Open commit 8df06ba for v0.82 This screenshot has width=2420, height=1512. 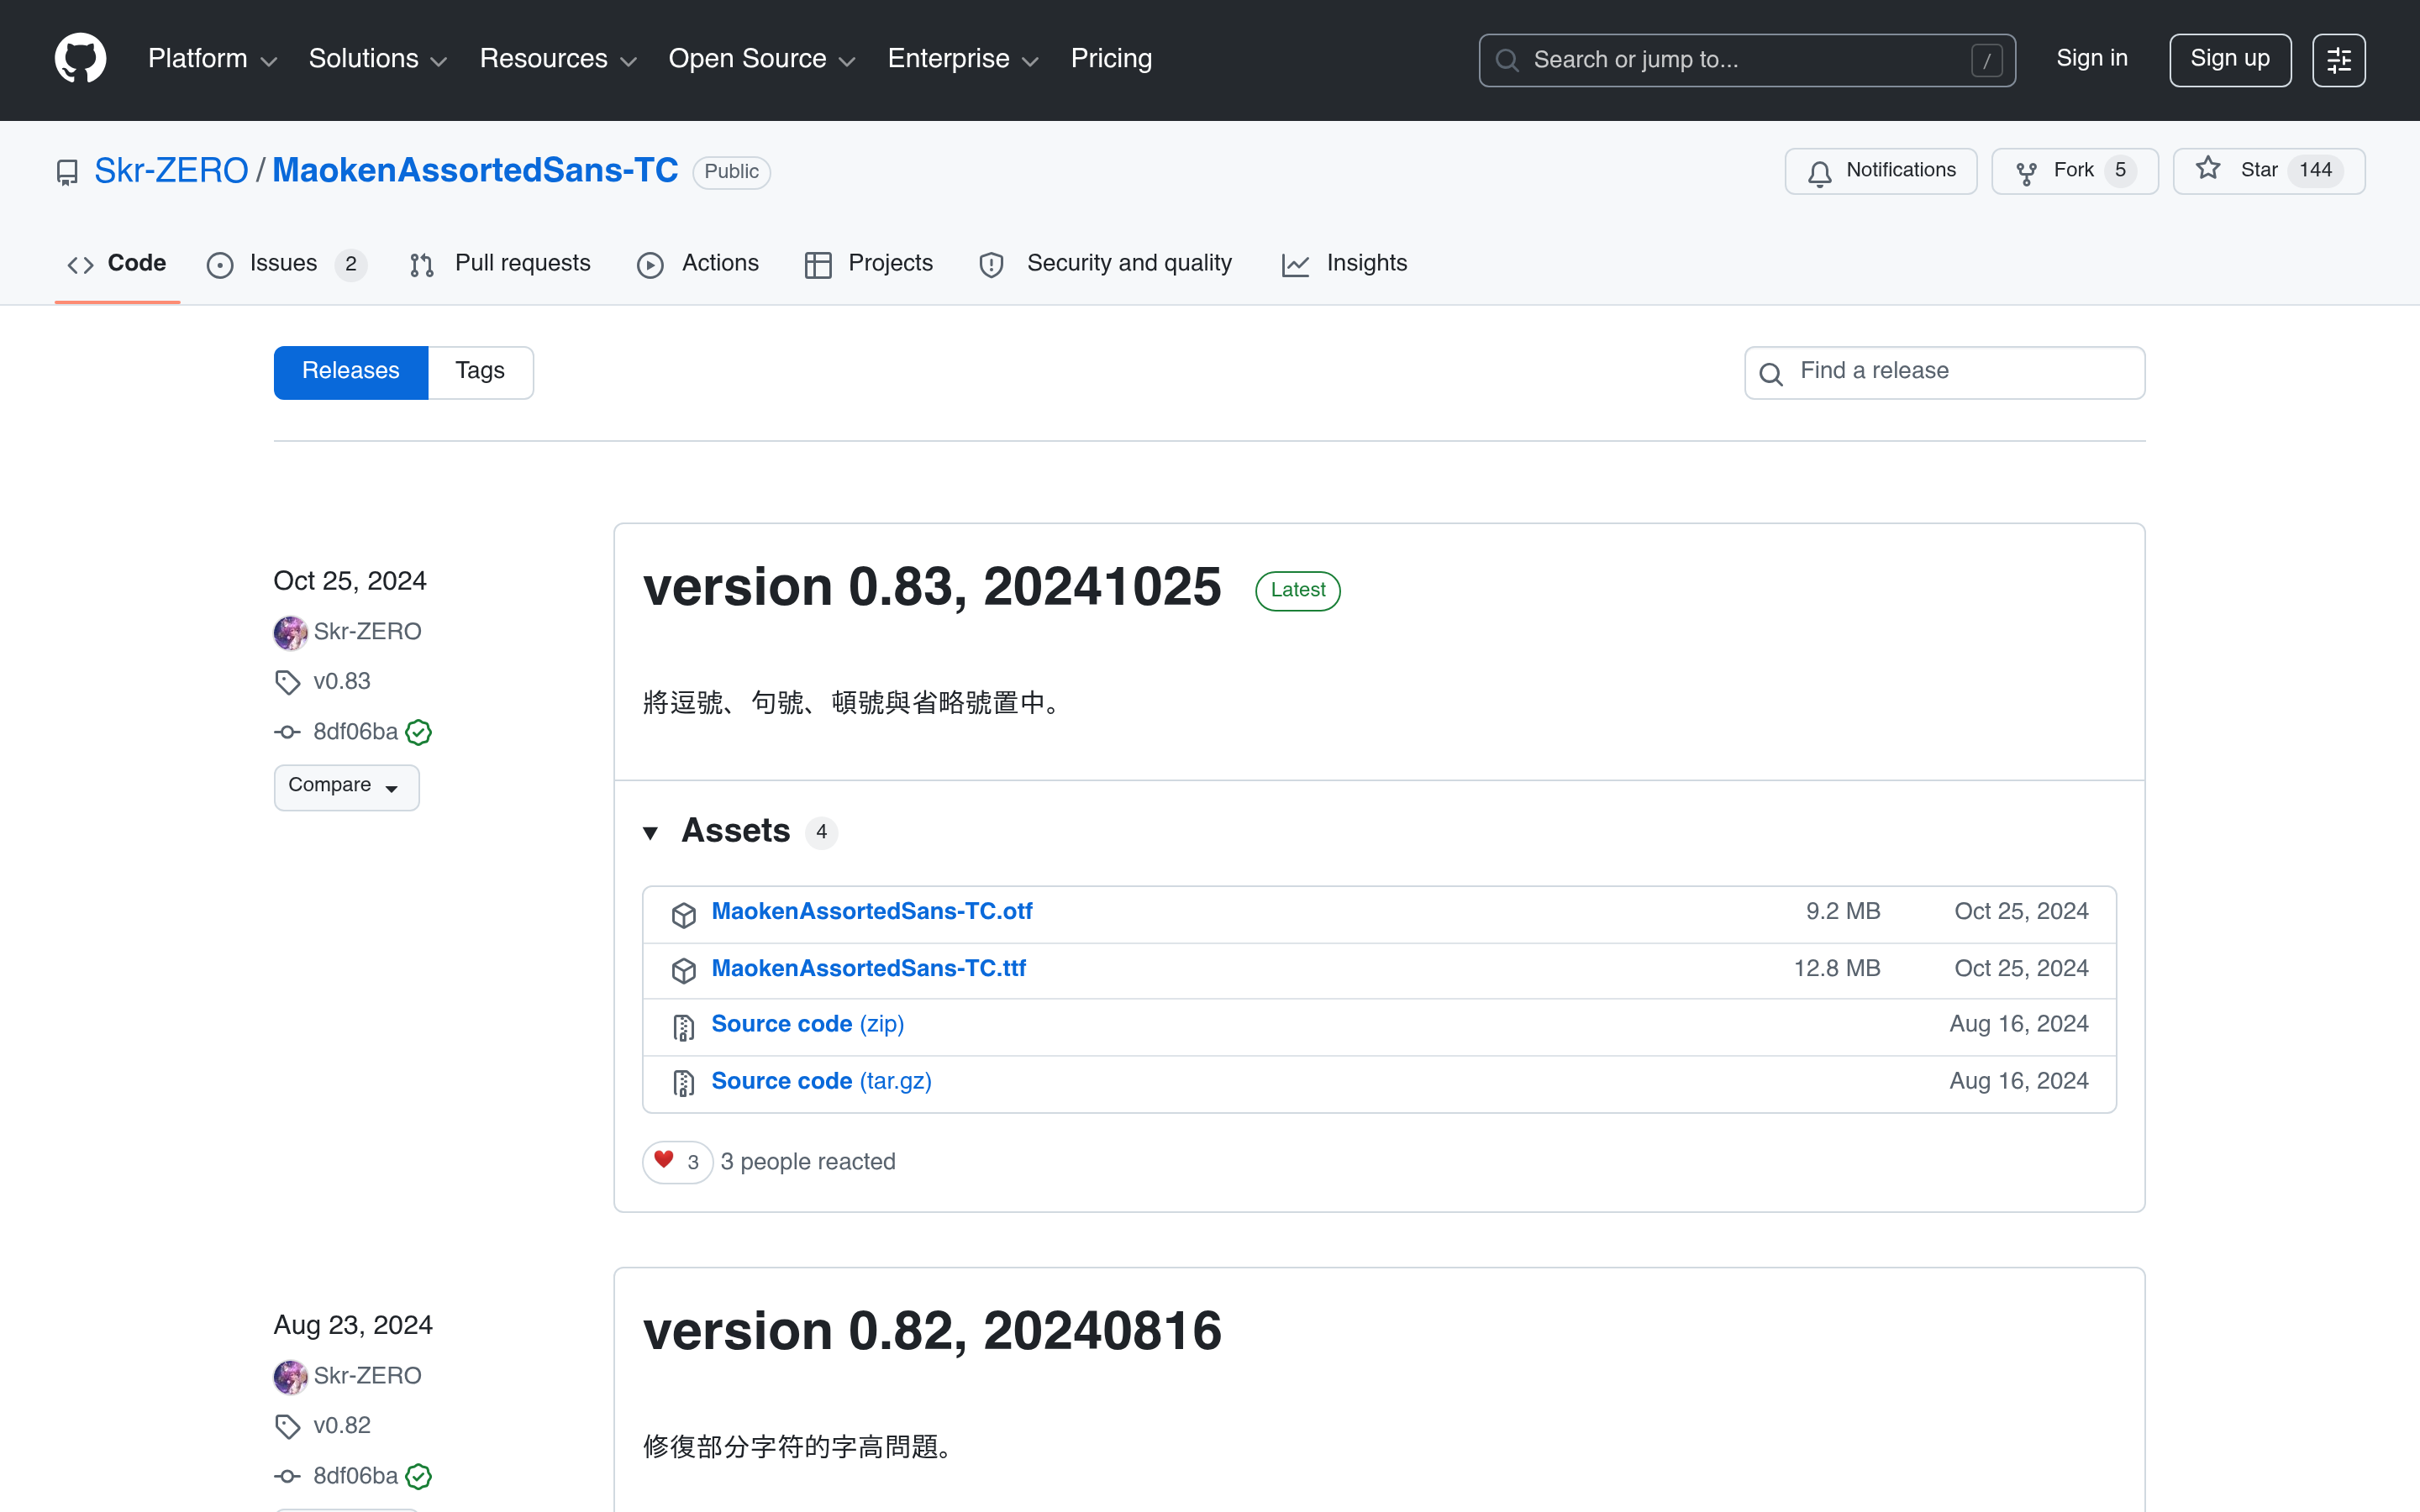[x=355, y=1476]
